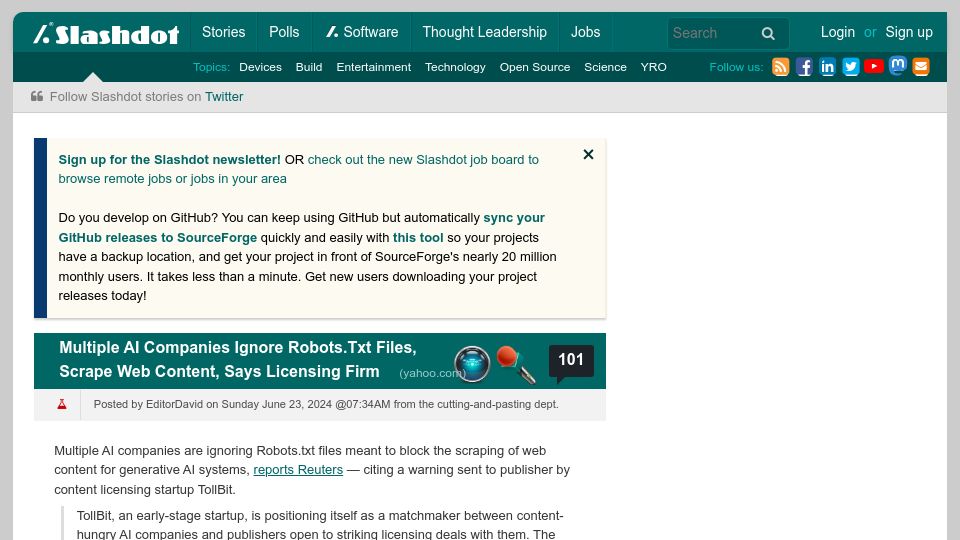Click the 'this tool' link

(x=418, y=238)
